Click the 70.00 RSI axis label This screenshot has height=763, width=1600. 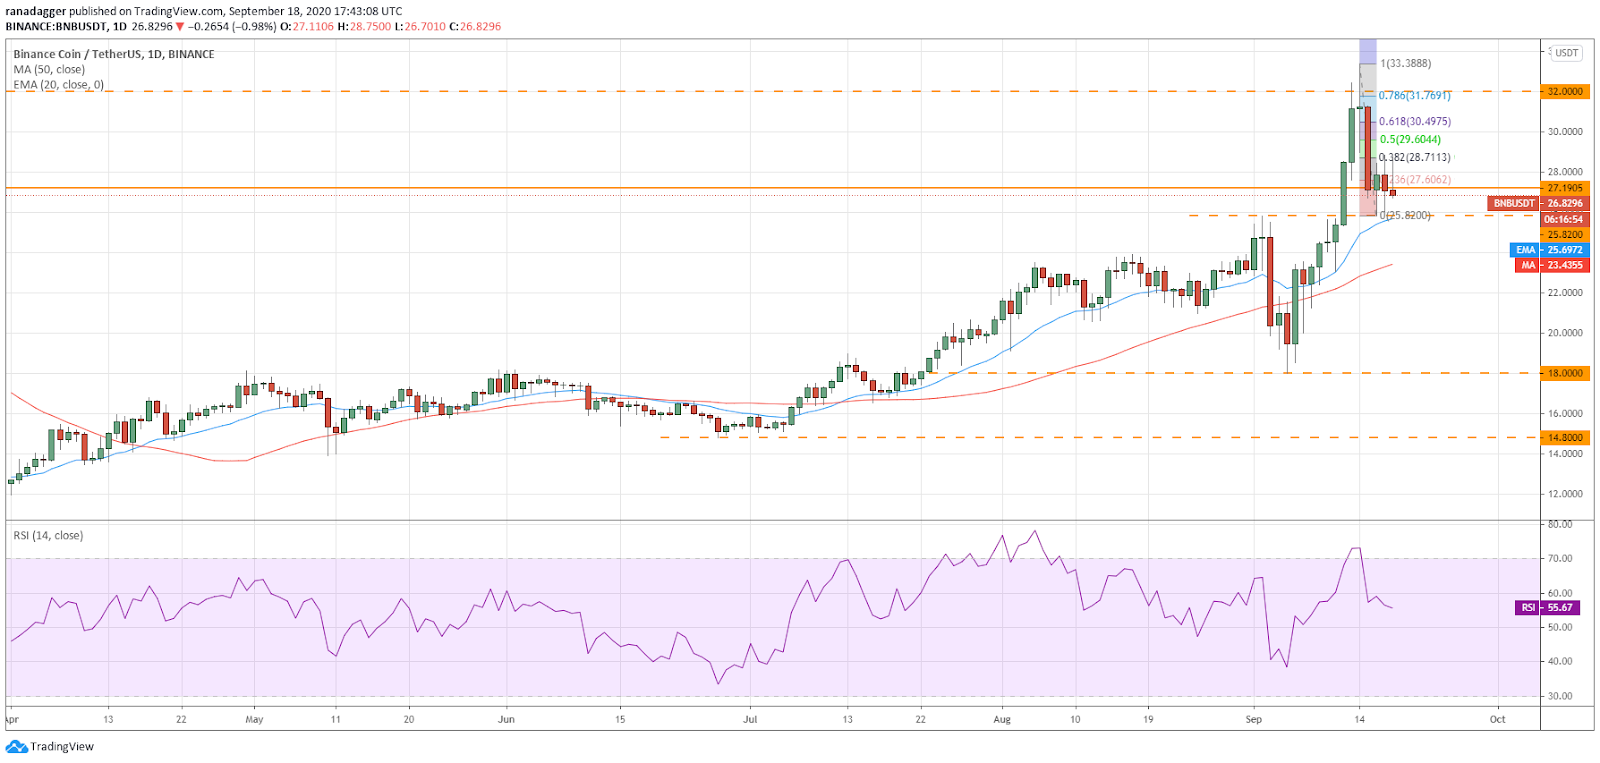(1560, 559)
